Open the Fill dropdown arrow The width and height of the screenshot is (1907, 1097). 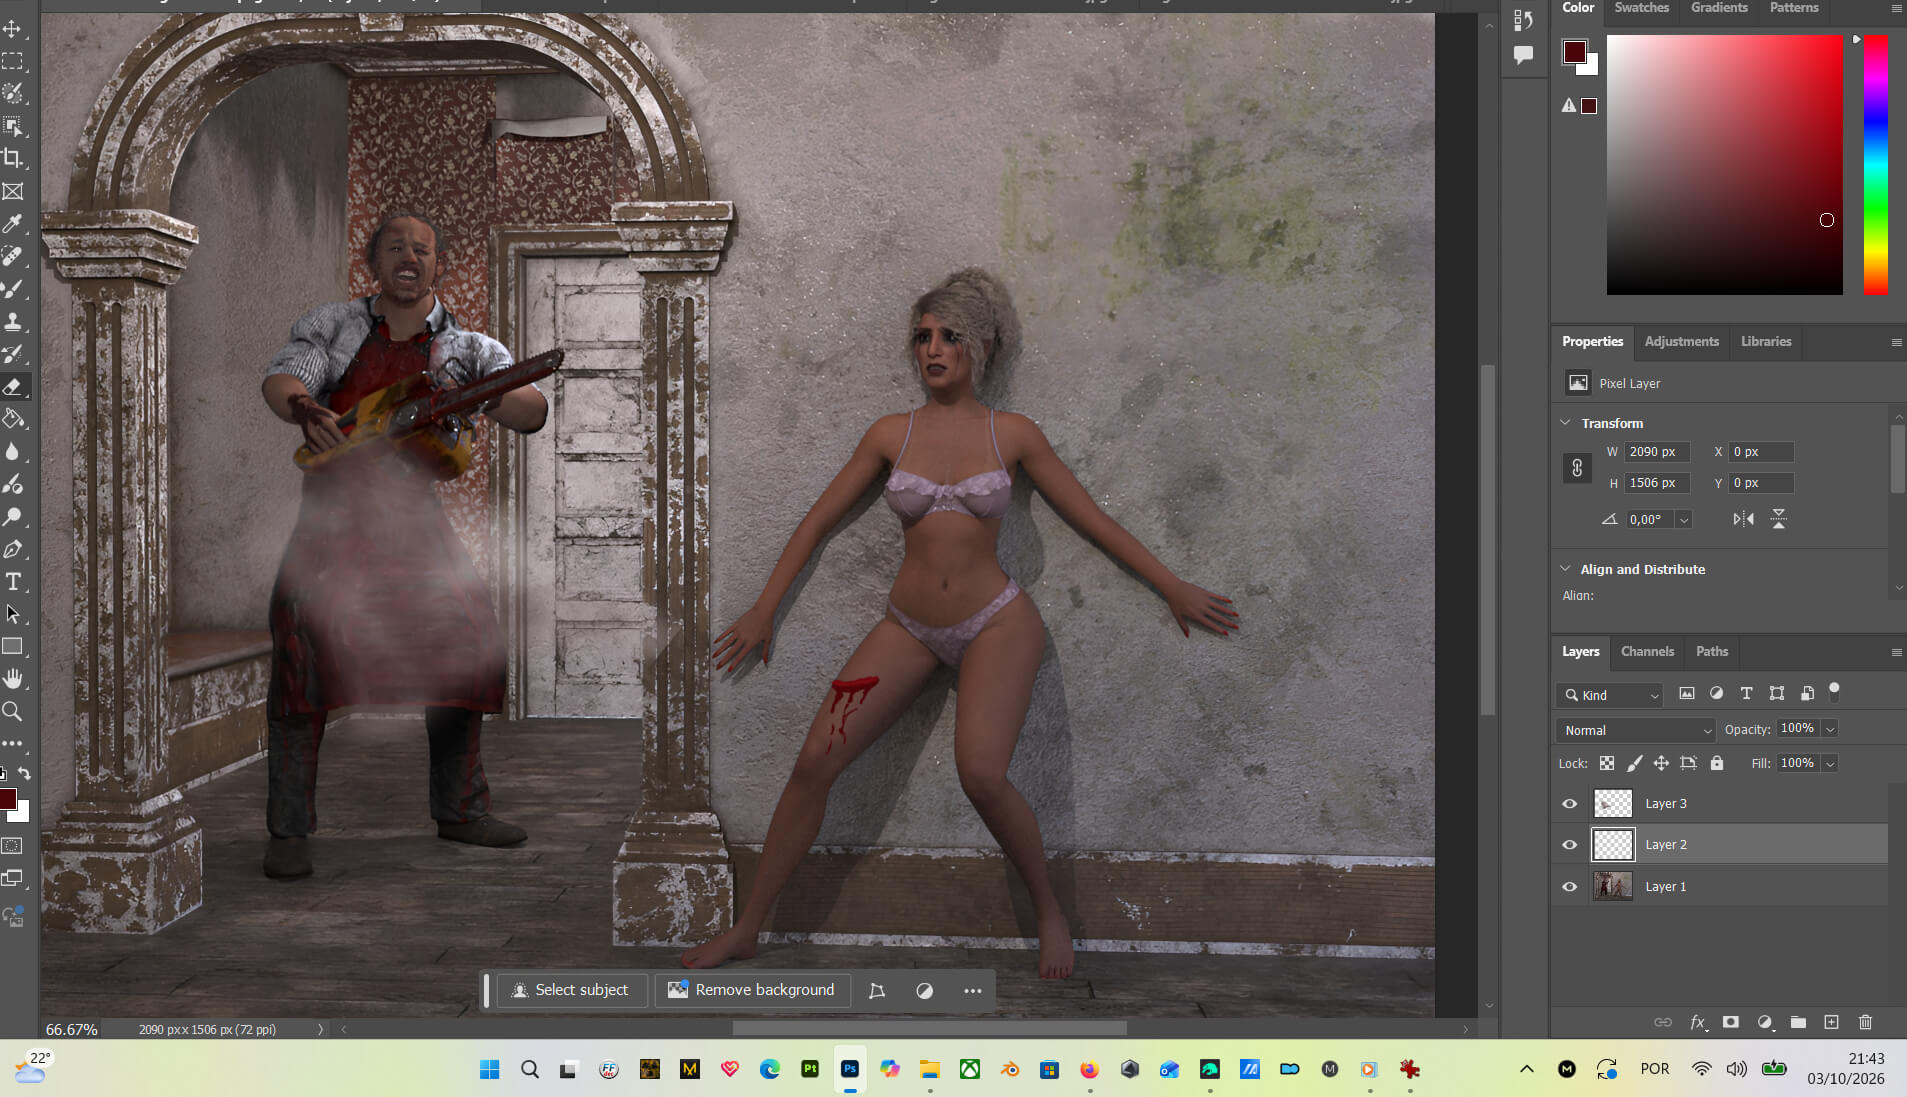(x=1830, y=763)
